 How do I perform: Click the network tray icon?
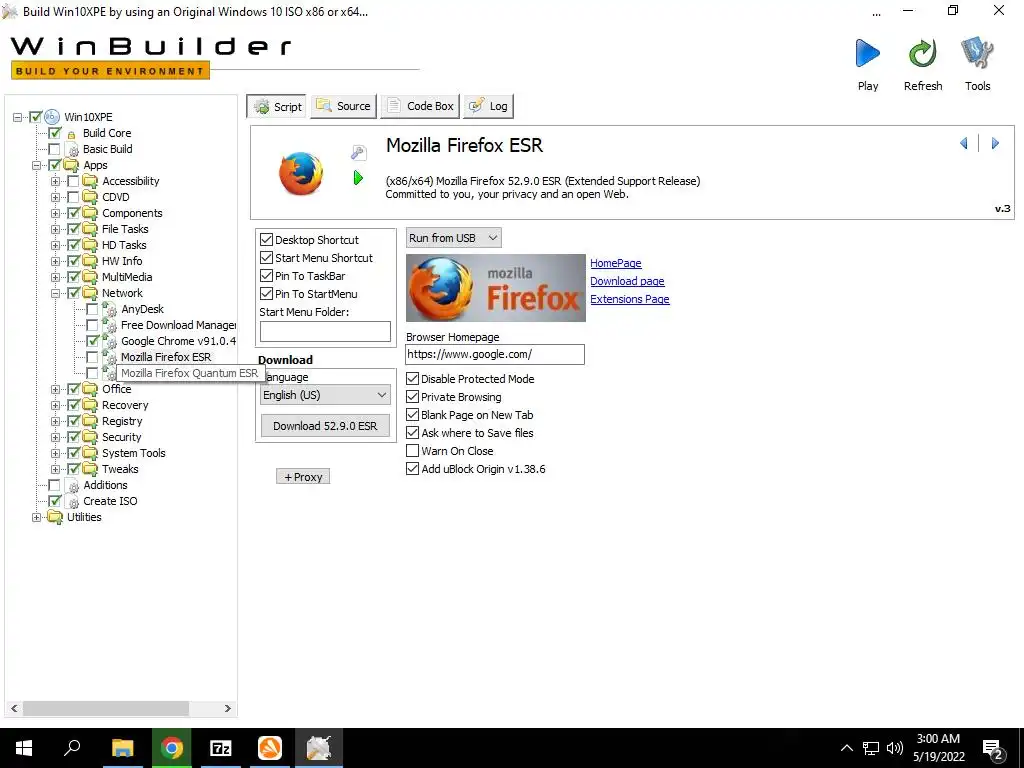[x=871, y=748]
